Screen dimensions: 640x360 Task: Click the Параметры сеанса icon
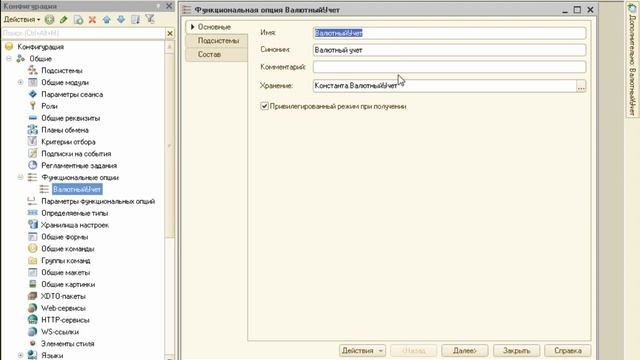coord(33,94)
